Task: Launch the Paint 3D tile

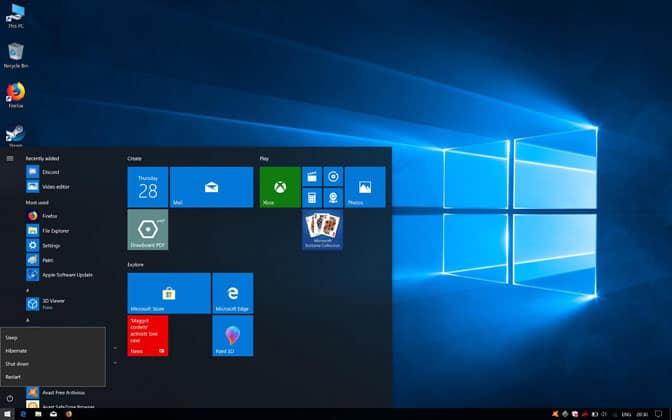Action: (233, 336)
